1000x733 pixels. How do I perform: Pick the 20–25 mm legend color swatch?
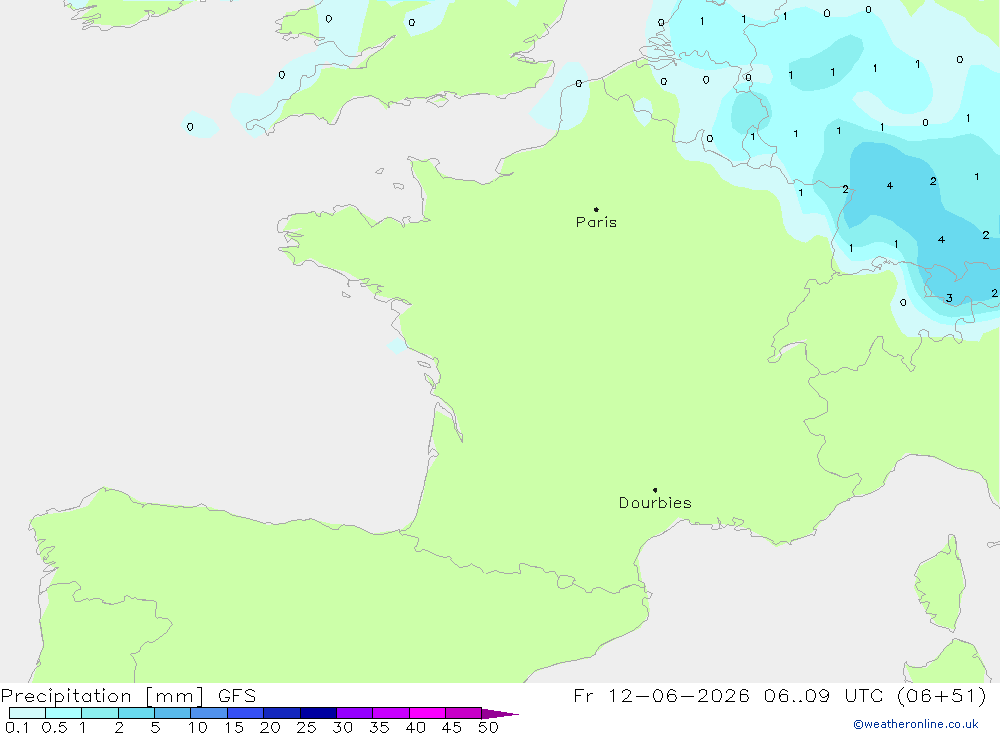coord(282,713)
